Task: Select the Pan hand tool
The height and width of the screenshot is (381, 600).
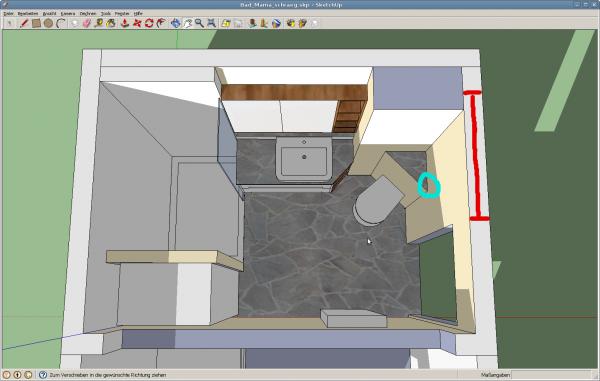Action: click(188, 23)
